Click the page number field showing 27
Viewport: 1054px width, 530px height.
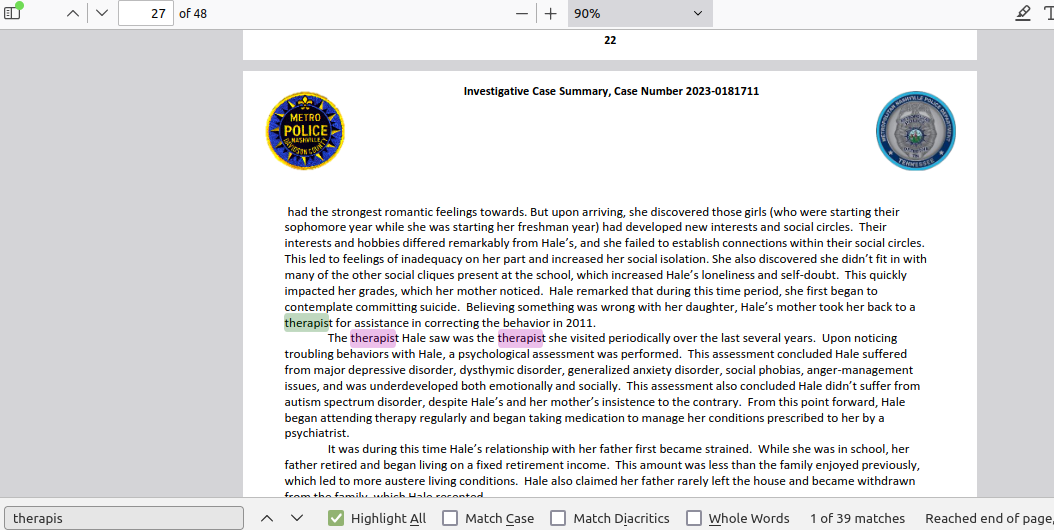(x=146, y=13)
